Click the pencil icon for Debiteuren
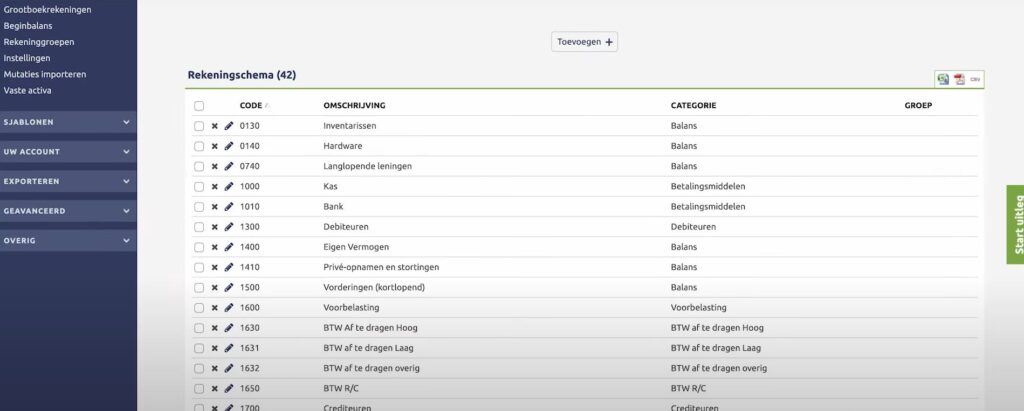The width and height of the screenshot is (1024, 411). point(229,227)
